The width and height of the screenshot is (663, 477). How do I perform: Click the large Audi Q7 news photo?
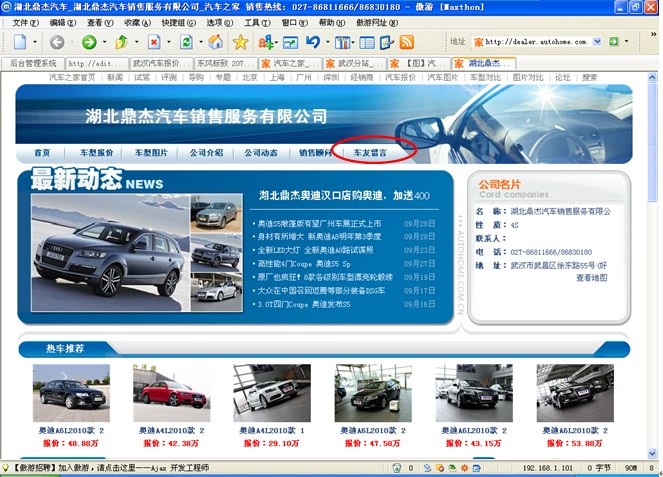[111, 253]
